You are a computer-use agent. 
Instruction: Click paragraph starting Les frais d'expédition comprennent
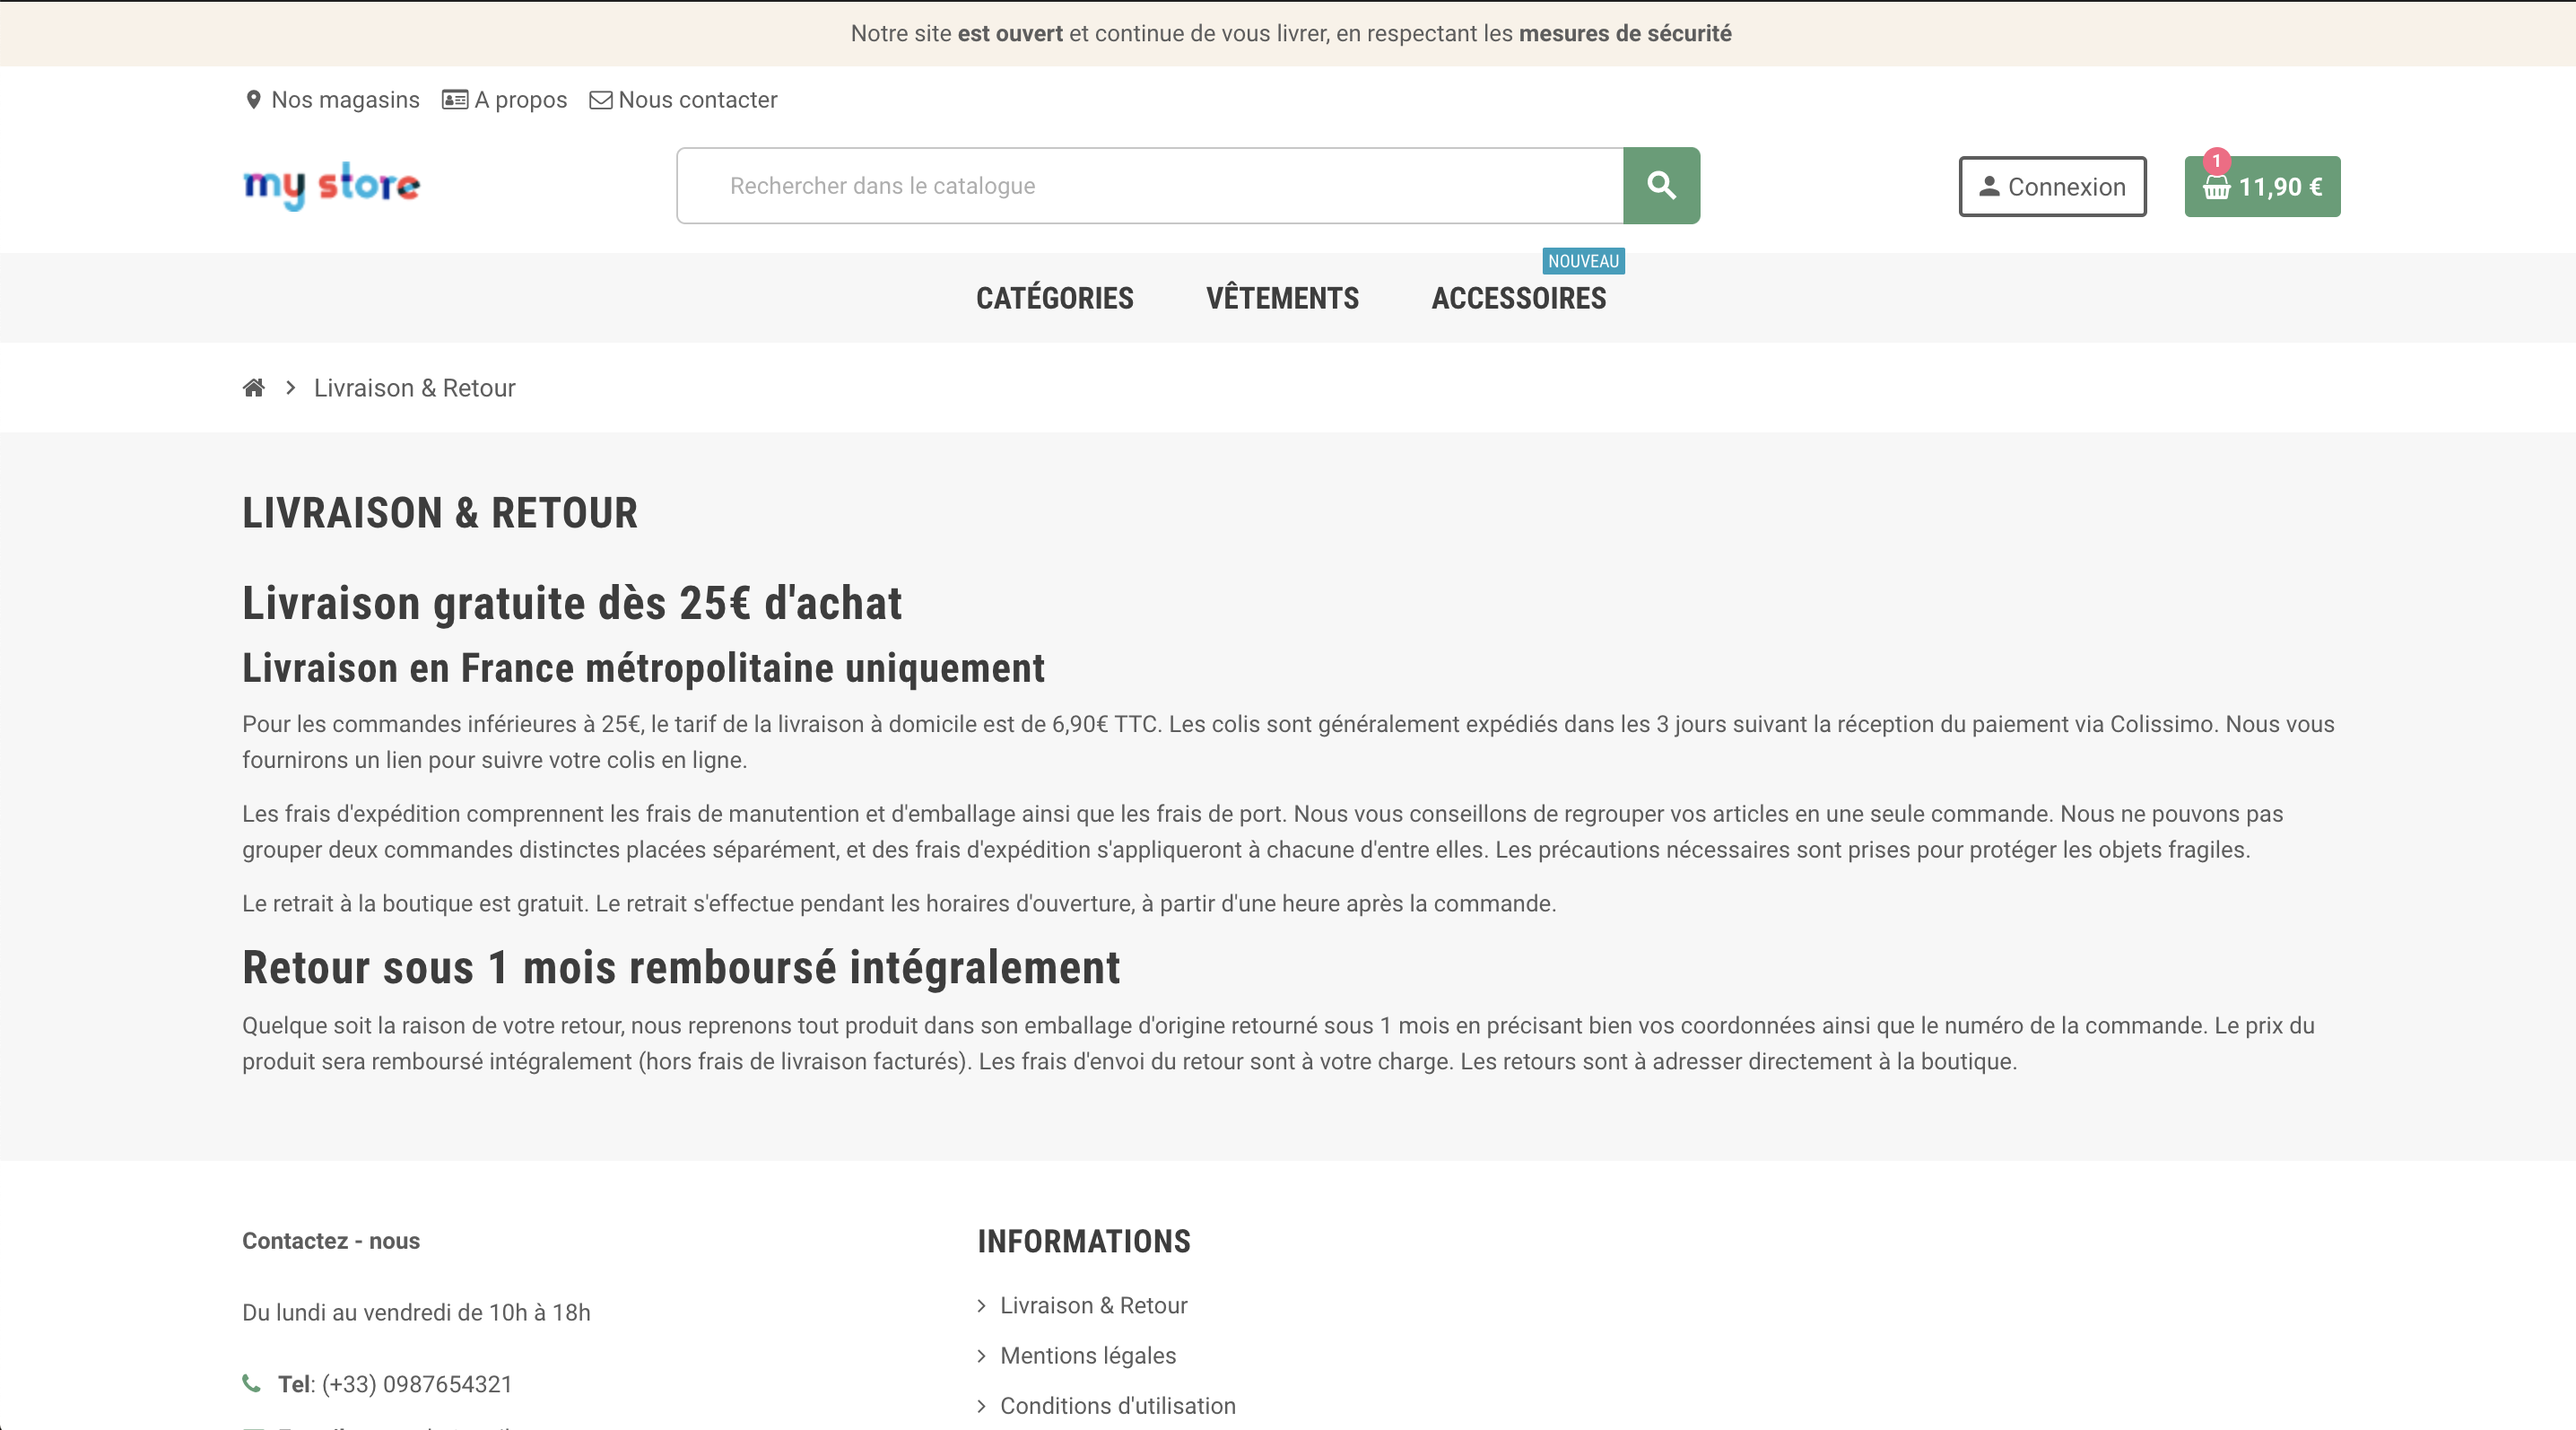(x=1262, y=831)
